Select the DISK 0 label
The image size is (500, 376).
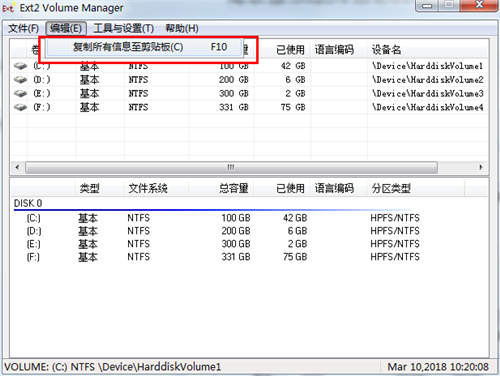[28, 203]
